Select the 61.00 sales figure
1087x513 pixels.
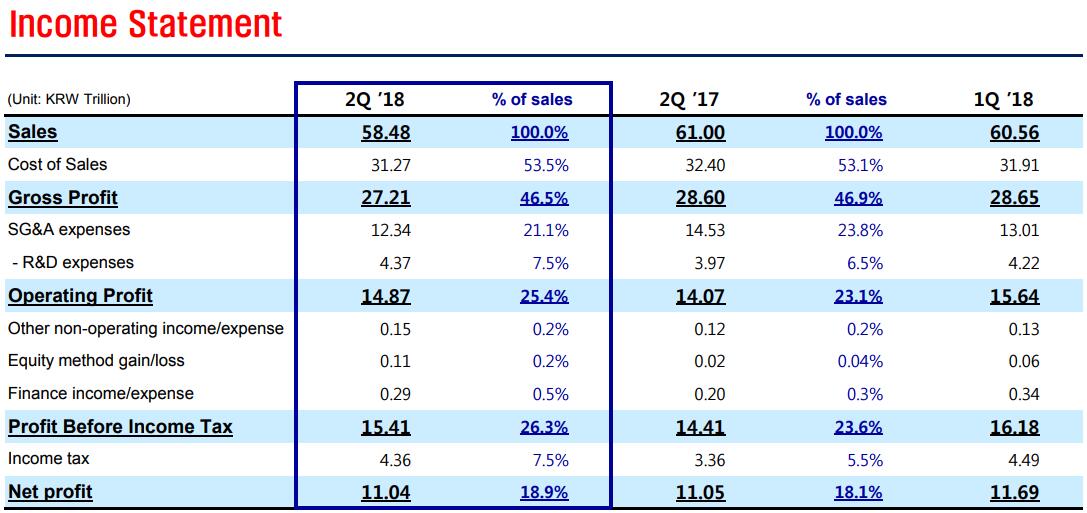pos(700,133)
